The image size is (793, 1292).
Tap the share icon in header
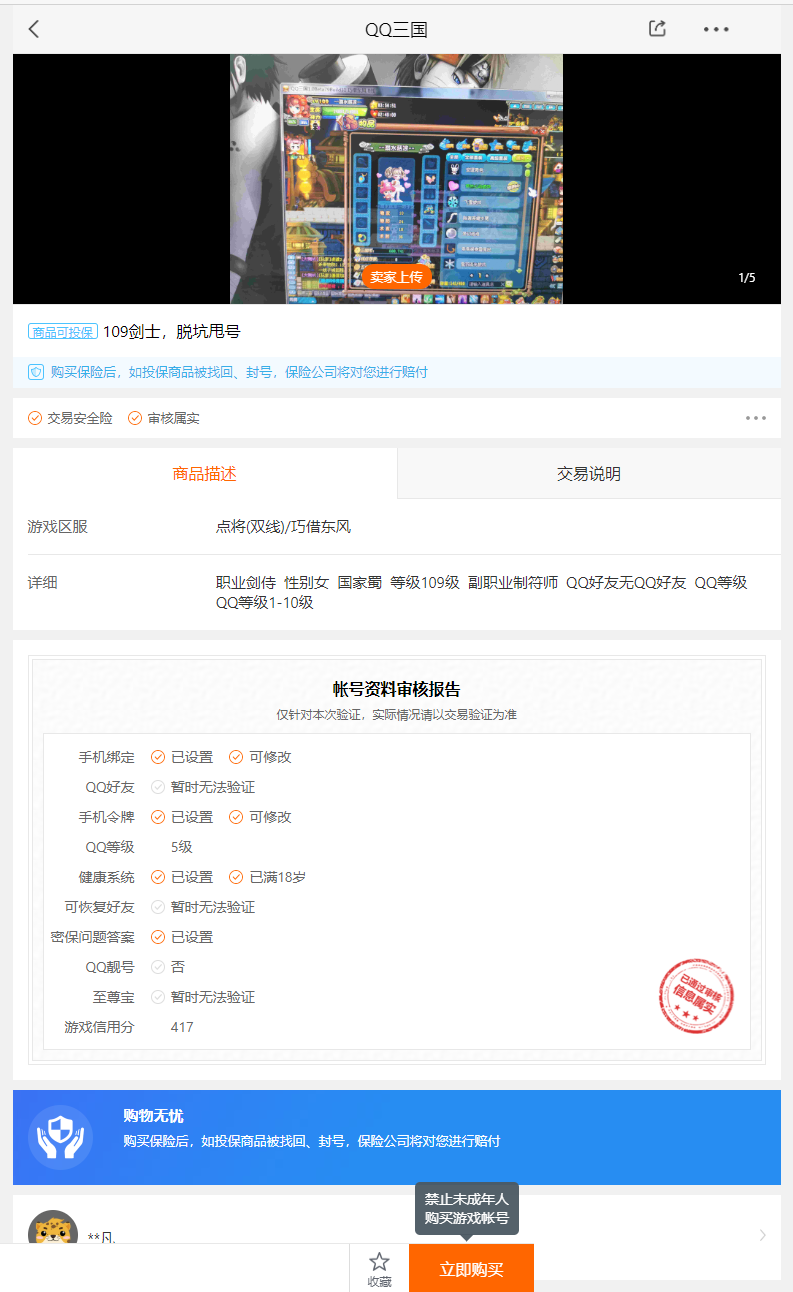657,29
